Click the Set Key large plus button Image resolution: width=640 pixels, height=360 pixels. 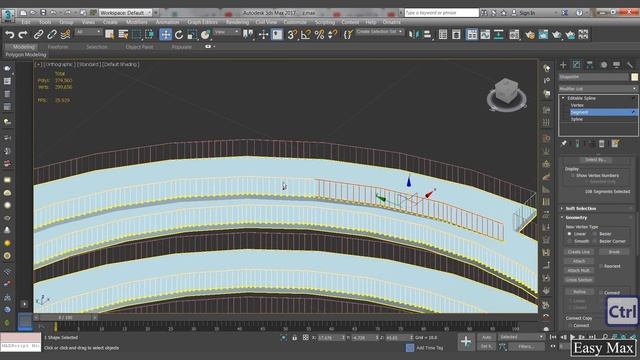466,342
